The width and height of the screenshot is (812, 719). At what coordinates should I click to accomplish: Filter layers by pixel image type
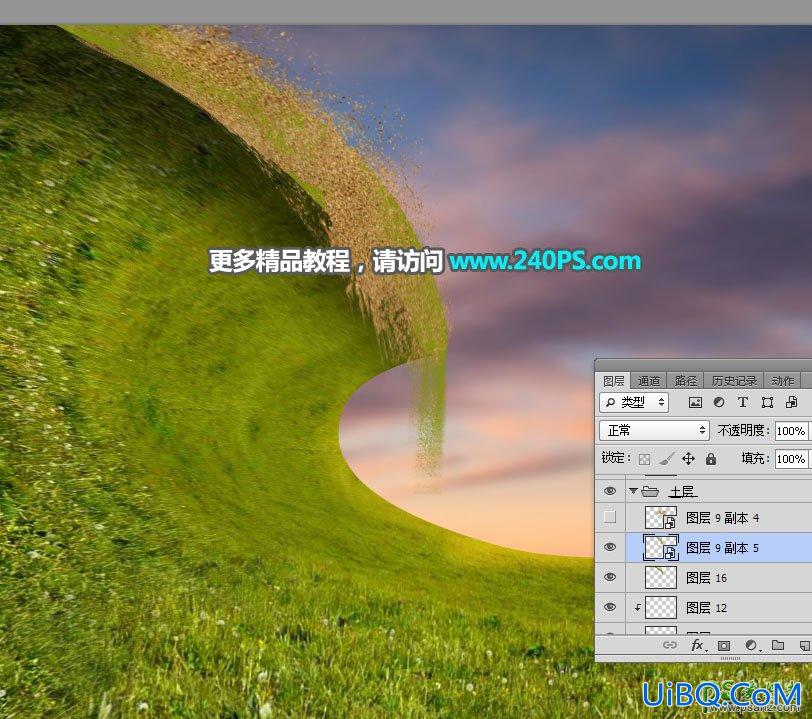click(695, 402)
